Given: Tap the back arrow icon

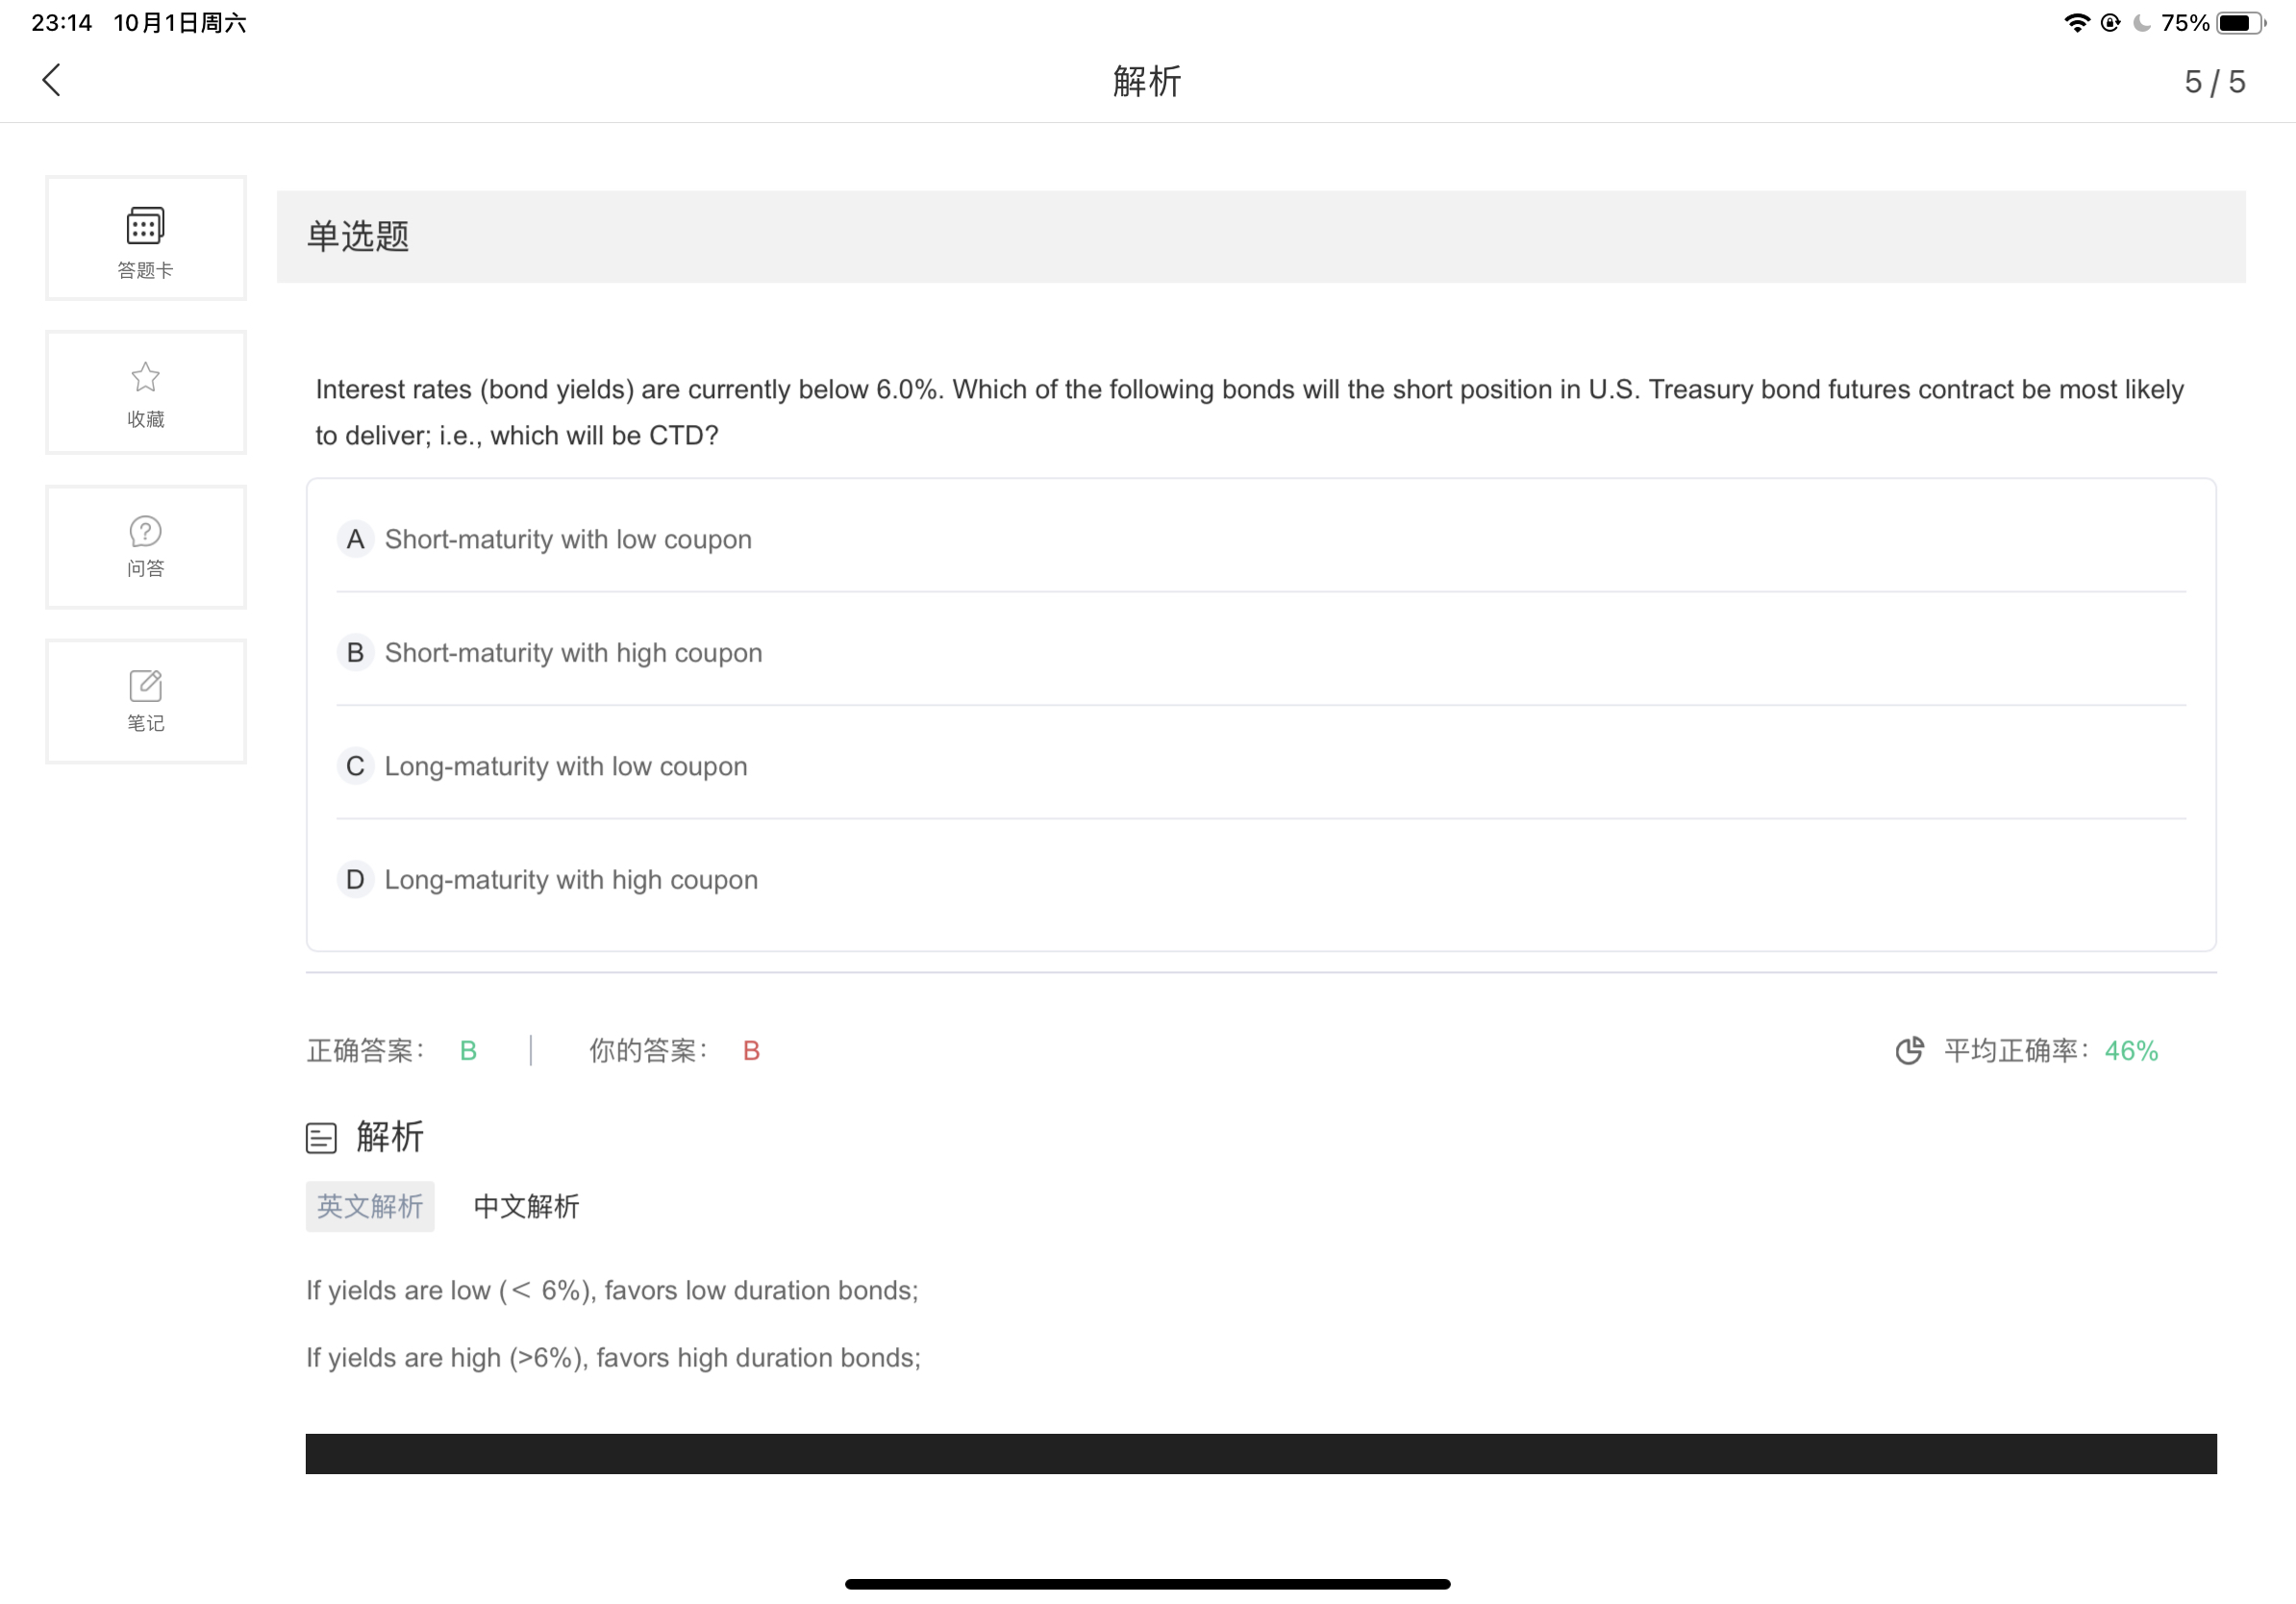Looking at the screenshot, I should tap(52, 80).
